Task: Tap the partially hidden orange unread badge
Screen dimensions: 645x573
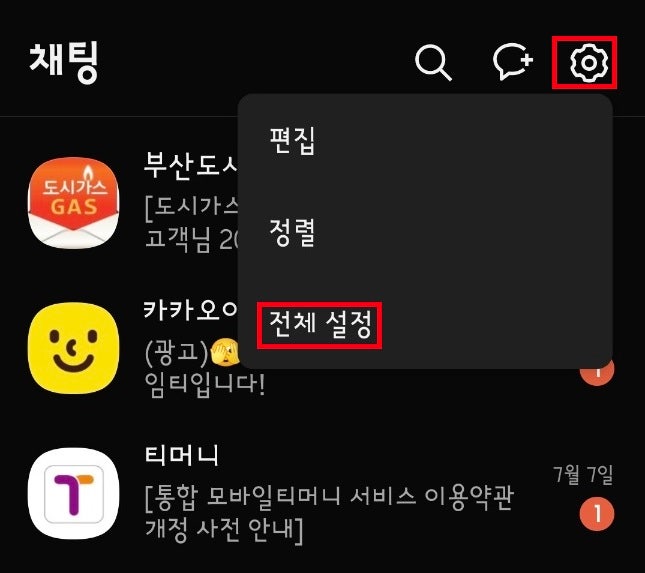Action: tap(597, 373)
